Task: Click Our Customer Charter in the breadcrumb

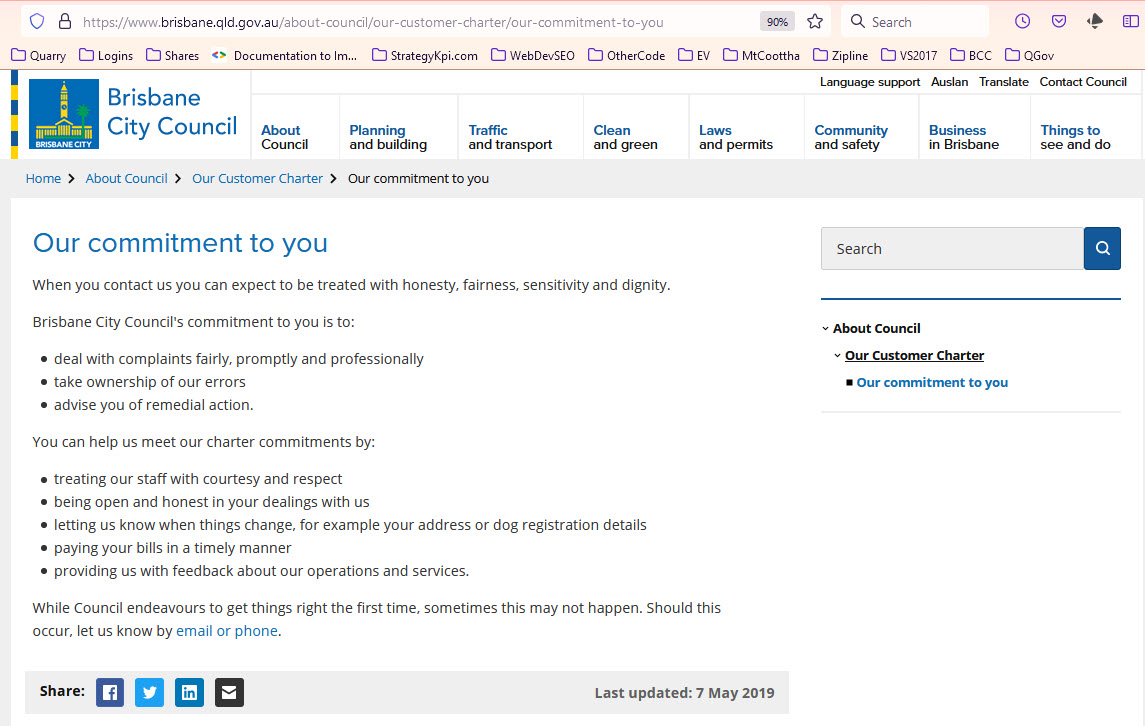Action: click(257, 178)
